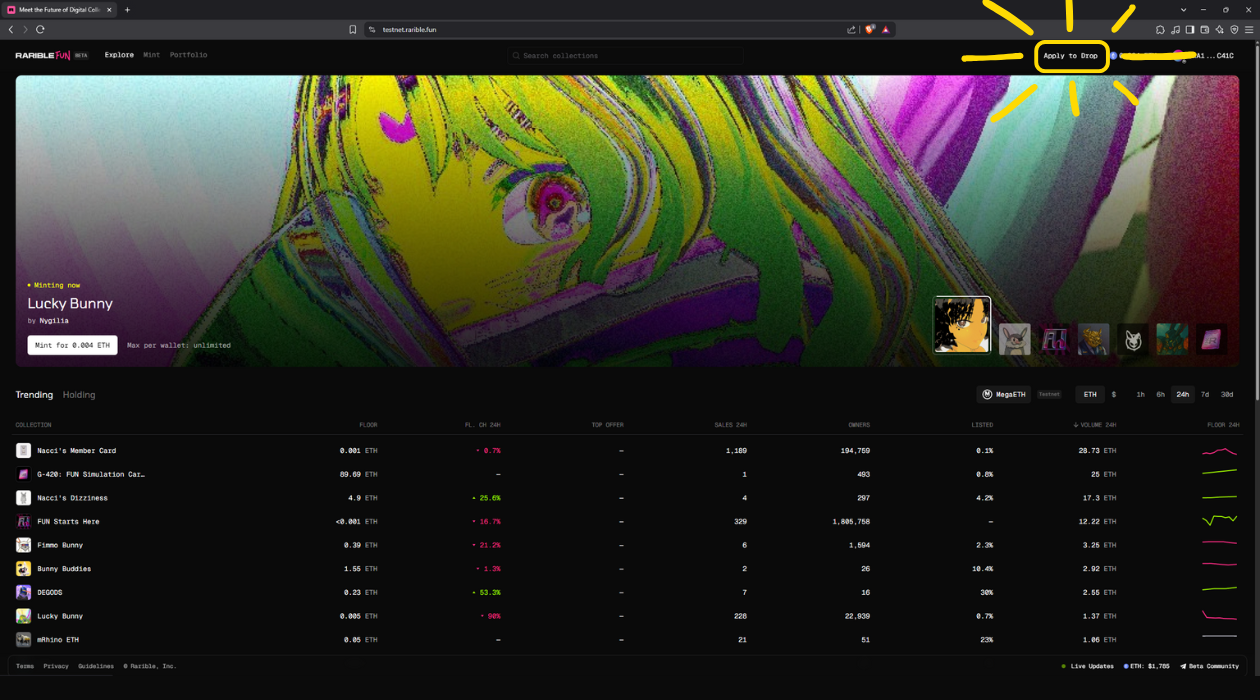Click the Nacci's Dizziness collection icon

pos(23,498)
